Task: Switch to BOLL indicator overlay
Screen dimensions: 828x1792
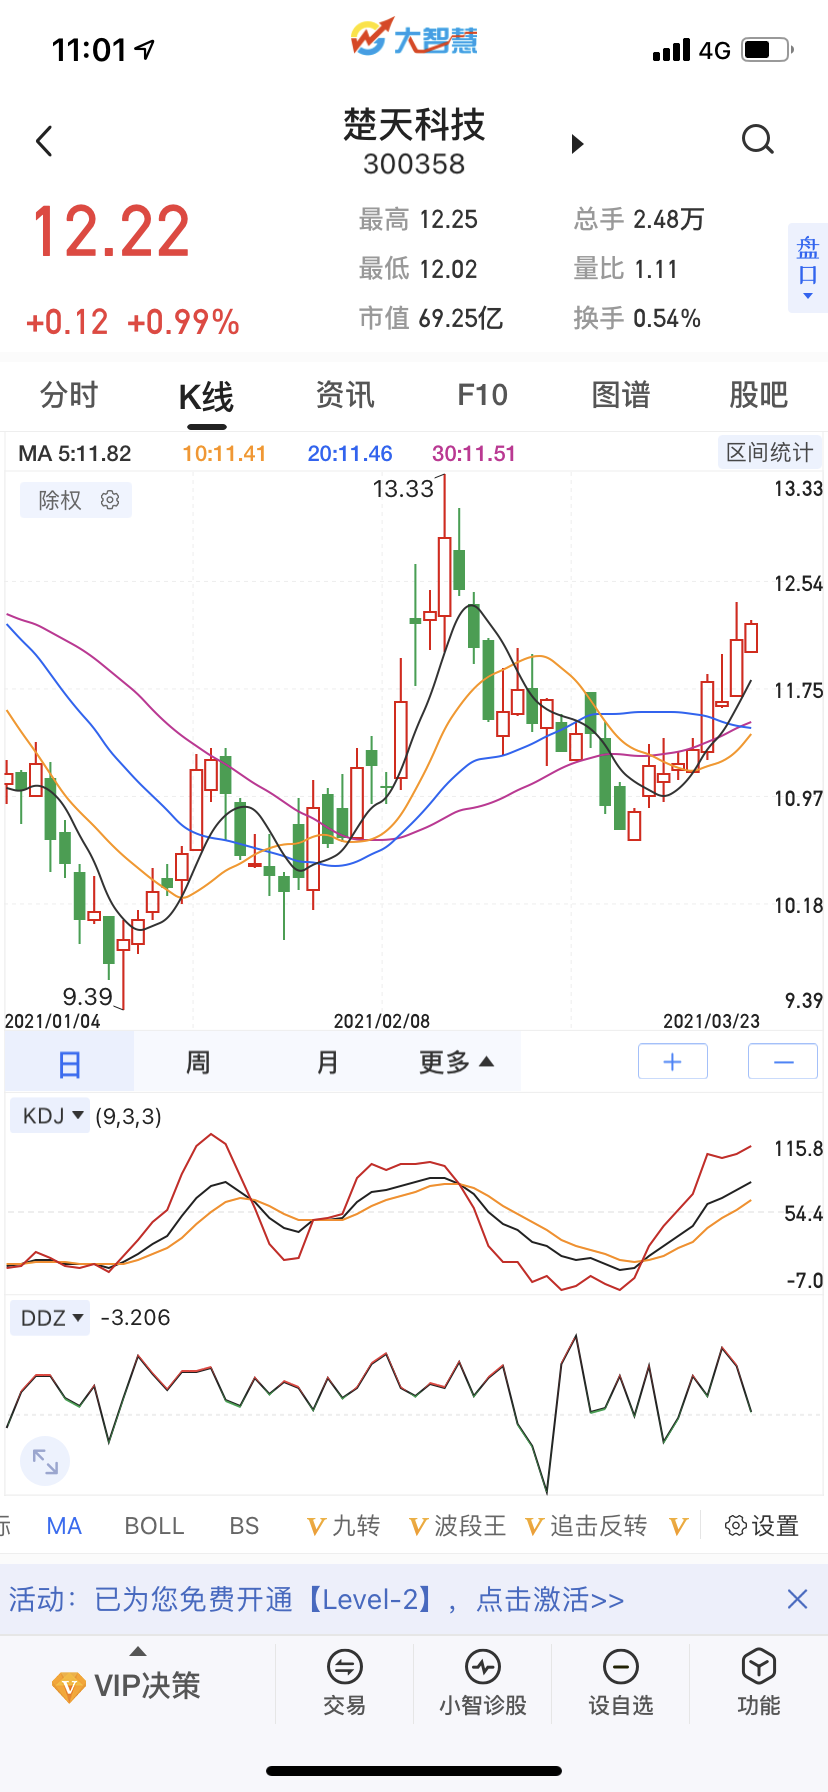Action: tap(154, 1526)
